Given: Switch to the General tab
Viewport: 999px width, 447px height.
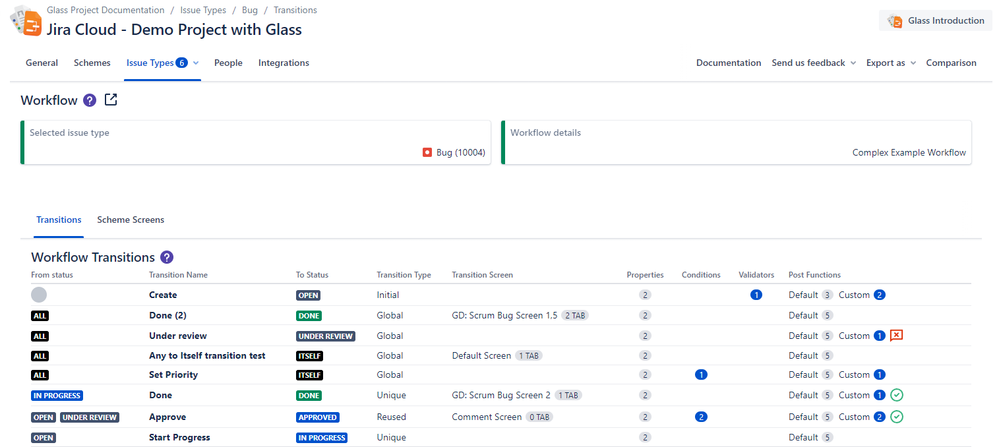Looking at the screenshot, I should click(41, 62).
